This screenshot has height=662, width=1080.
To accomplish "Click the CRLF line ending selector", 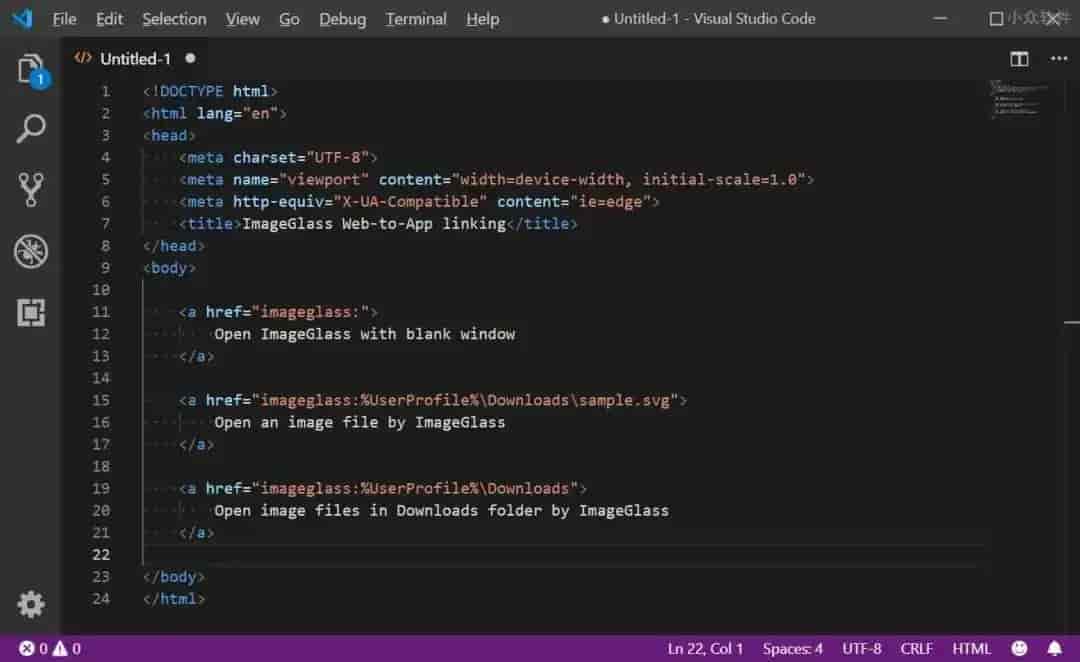I will (x=917, y=648).
